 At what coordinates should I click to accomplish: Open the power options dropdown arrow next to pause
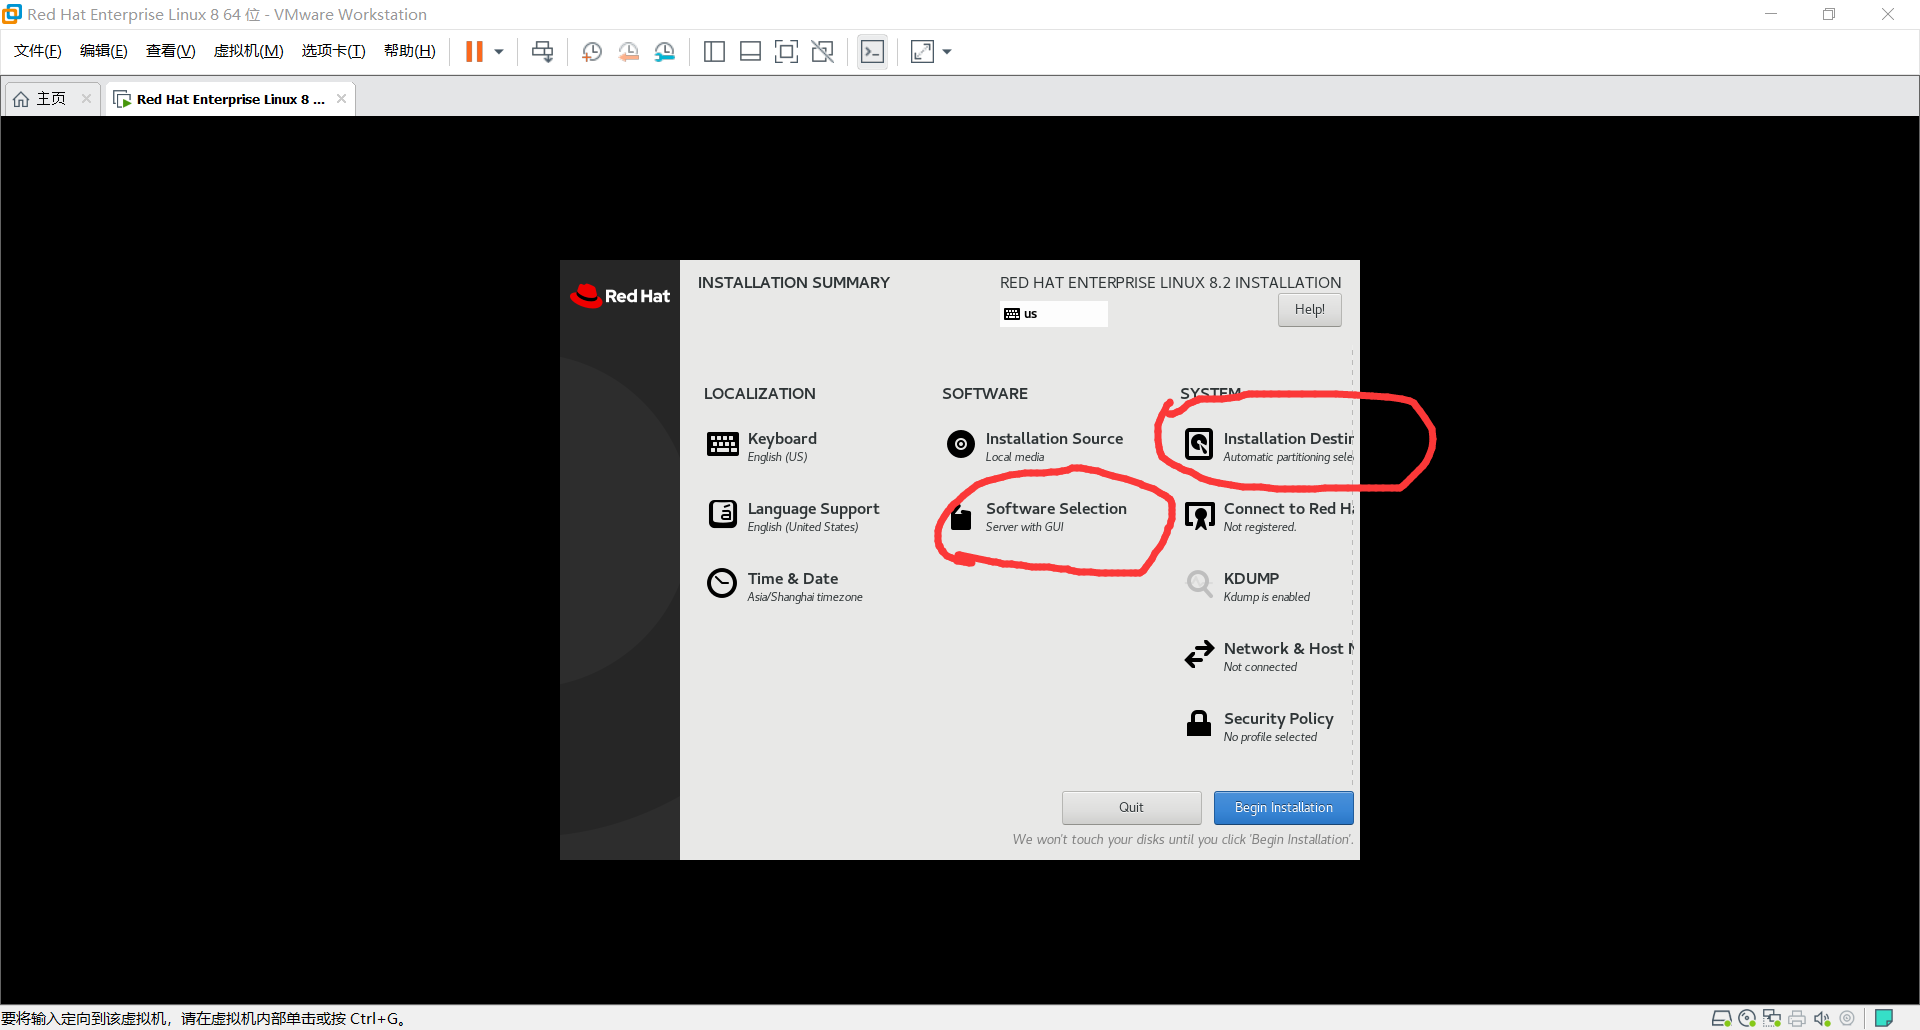[499, 52]
